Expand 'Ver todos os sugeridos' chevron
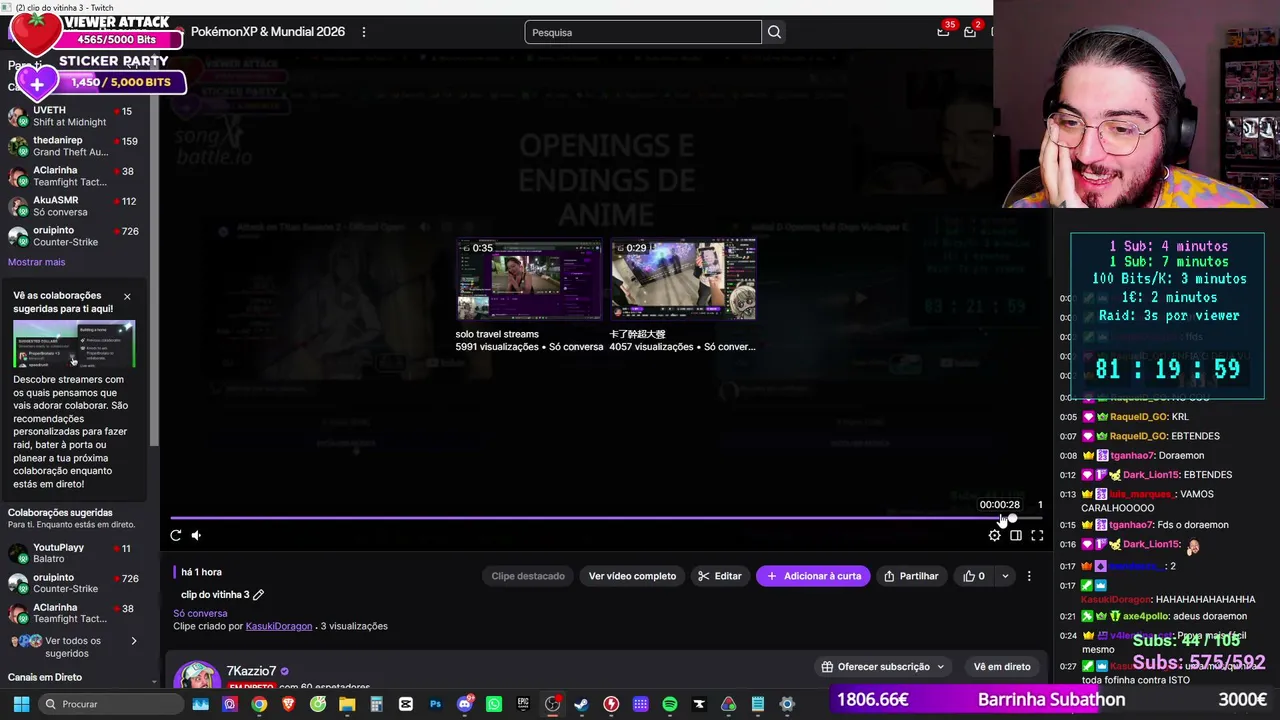Image resolution: width=1280 pixels, height=720 pixels. point(134,641)
